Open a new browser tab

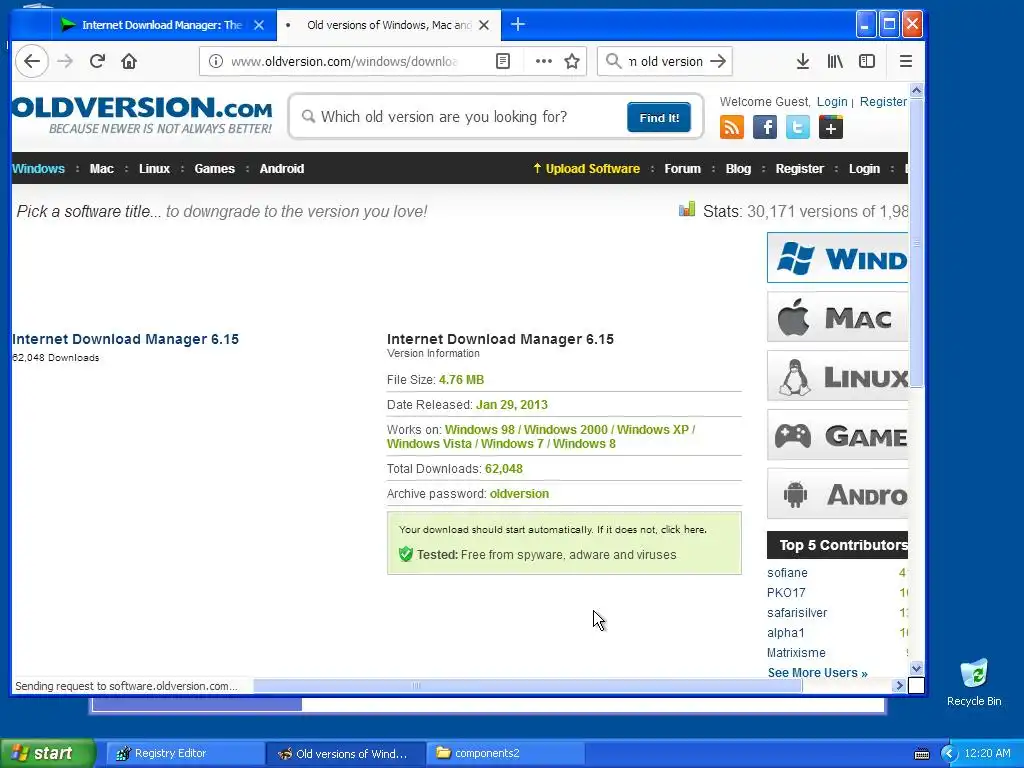pyautogui.click(x=518, y=25)
